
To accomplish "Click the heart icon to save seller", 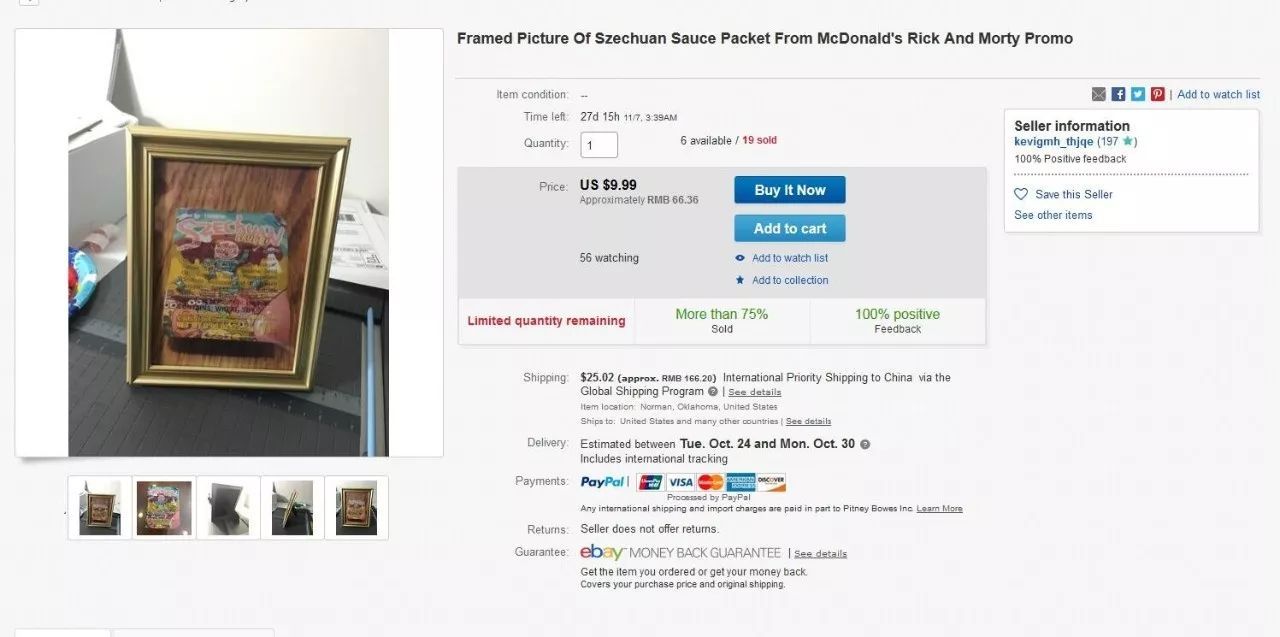I will coord(1021,194).
